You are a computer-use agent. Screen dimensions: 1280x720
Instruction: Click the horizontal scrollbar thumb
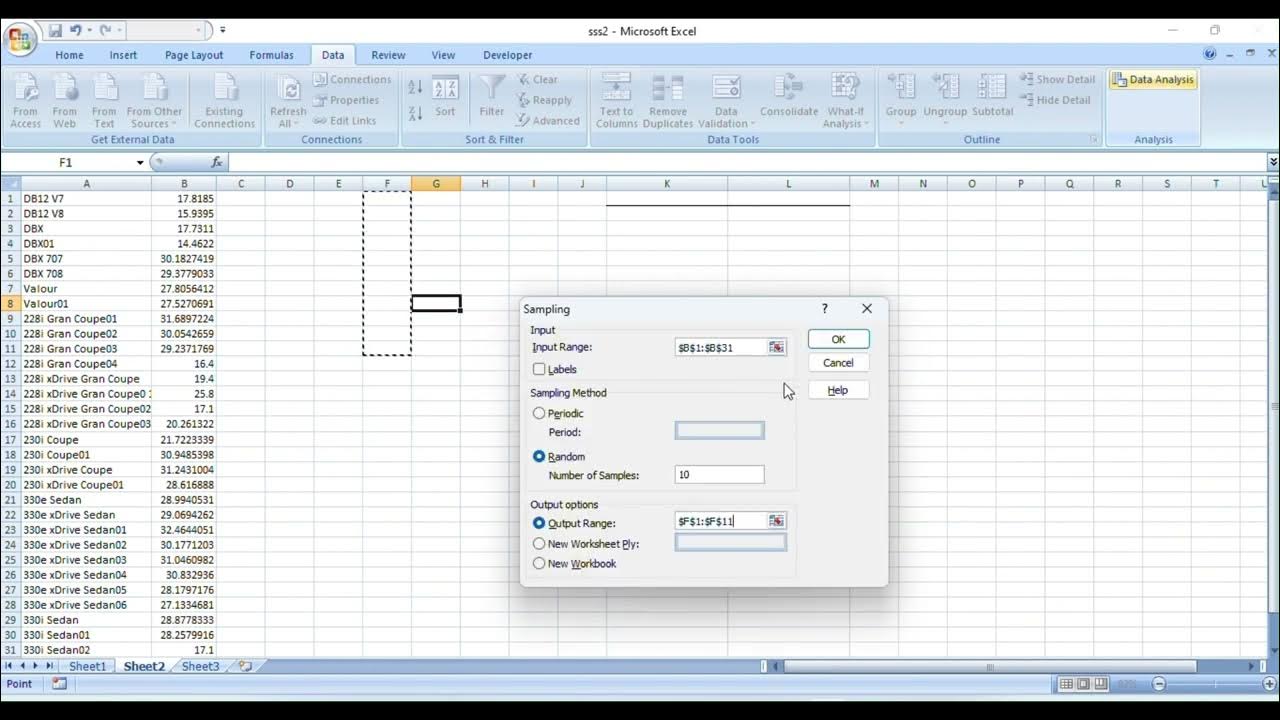click(x=990, y=666)
